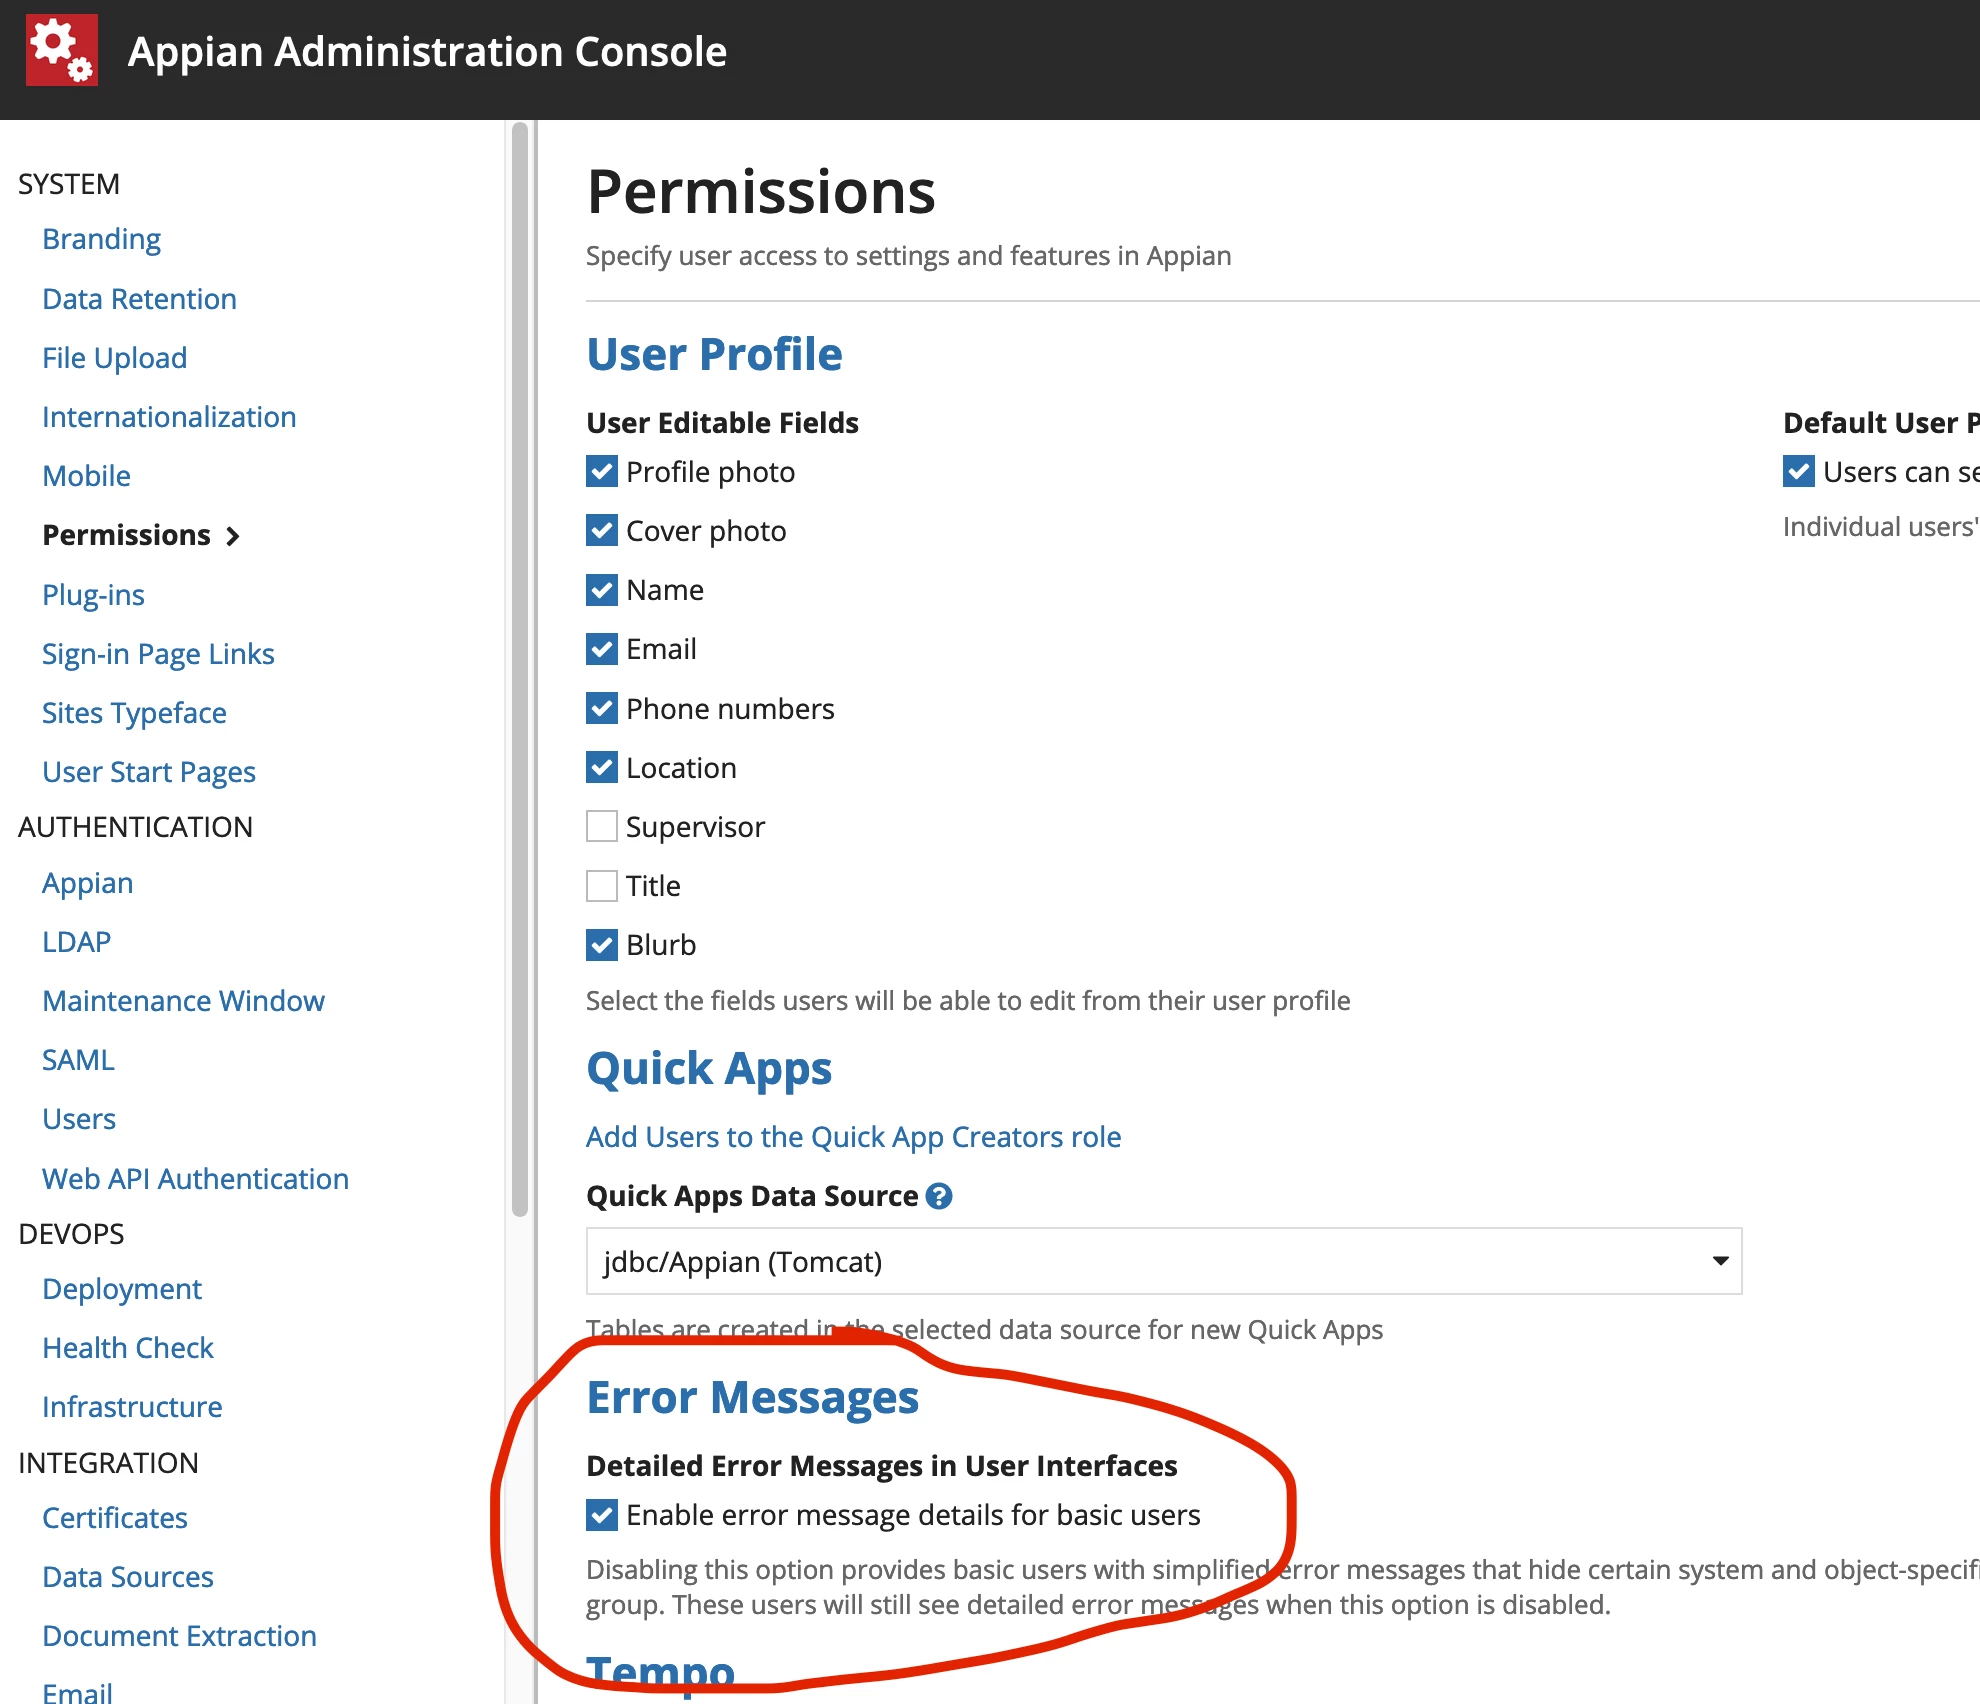Click the Quick Apps Data Source label
Image resolution: width=1980 pixels, height=1704 pixels.
752,1196
